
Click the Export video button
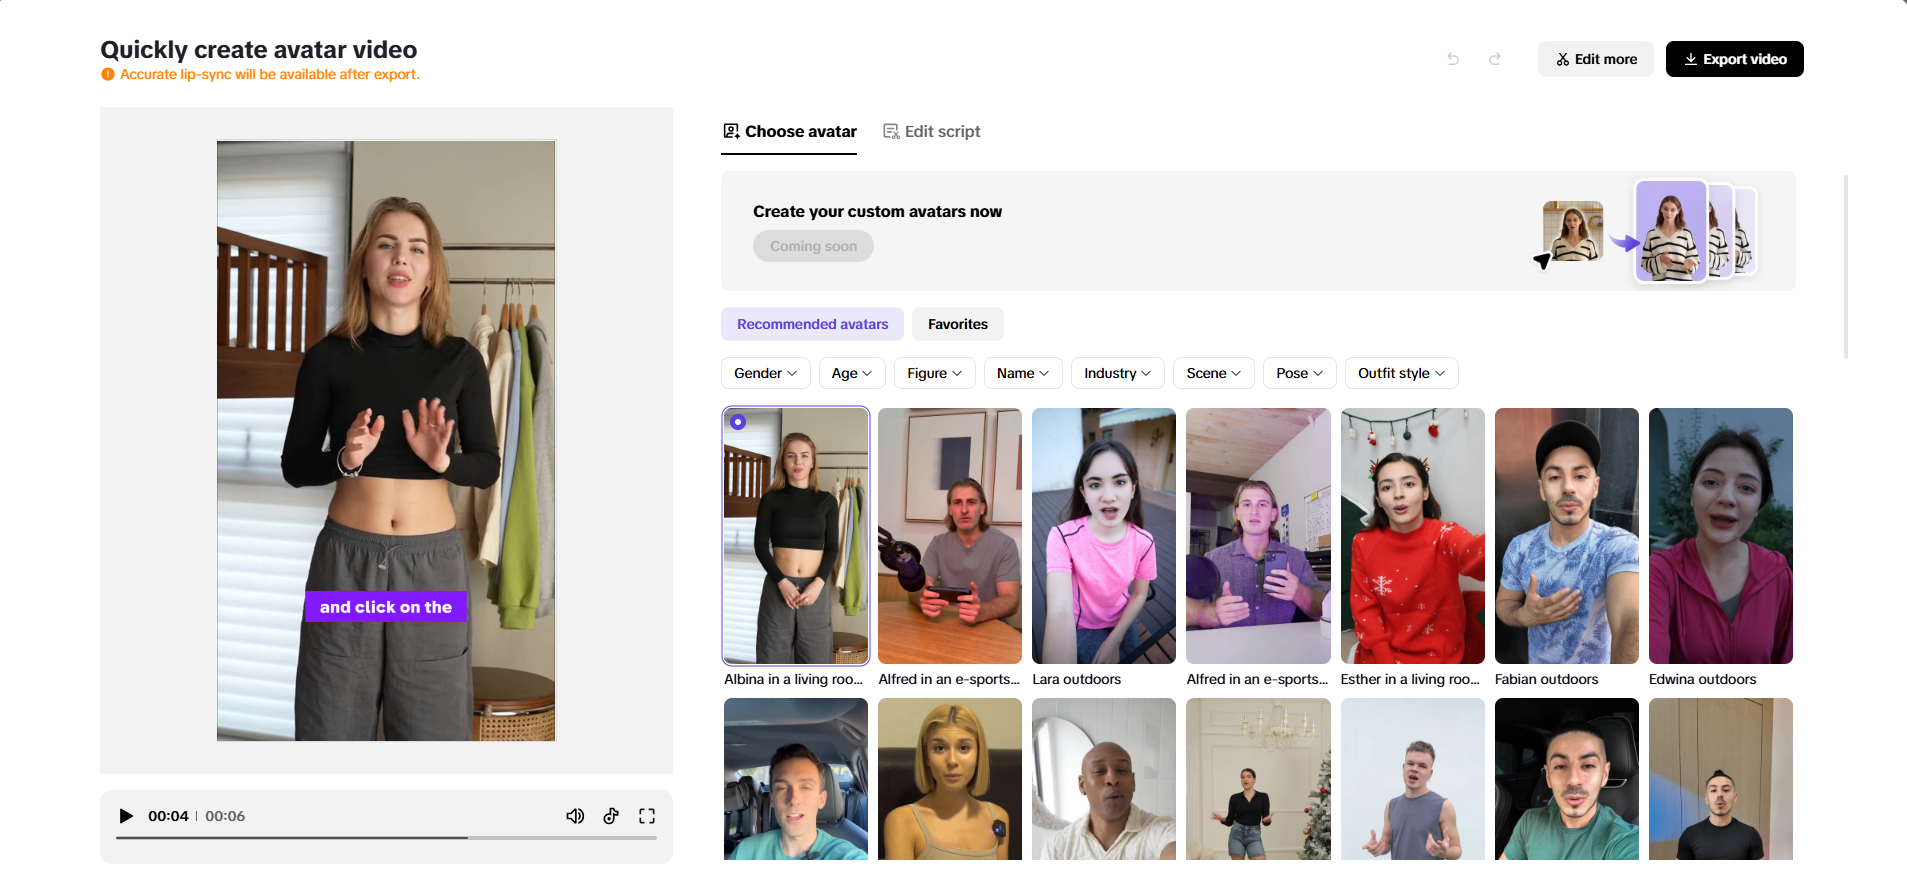coord(1735,59)
